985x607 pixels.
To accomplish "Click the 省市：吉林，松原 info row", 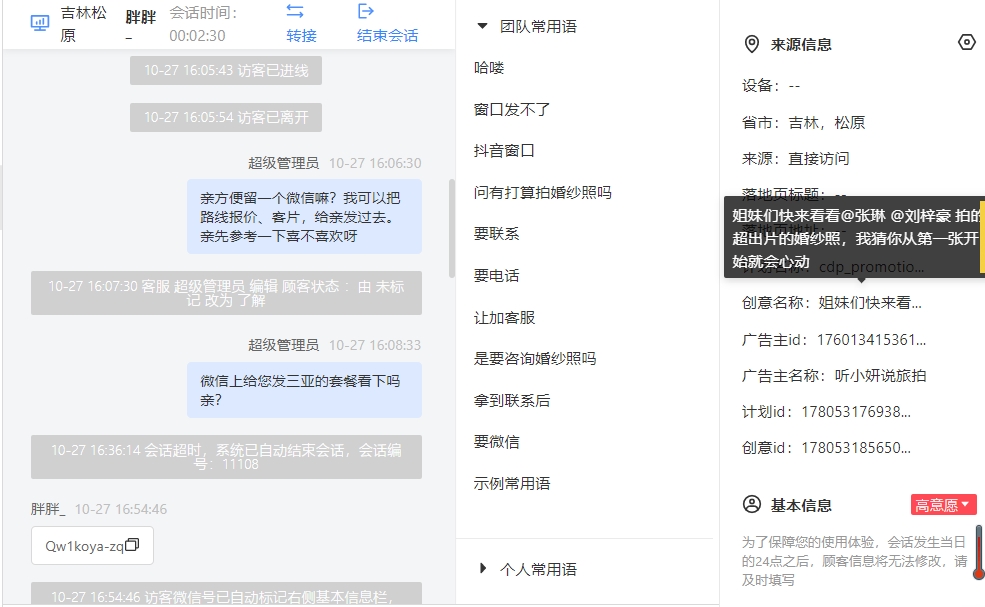I will 803,123.
